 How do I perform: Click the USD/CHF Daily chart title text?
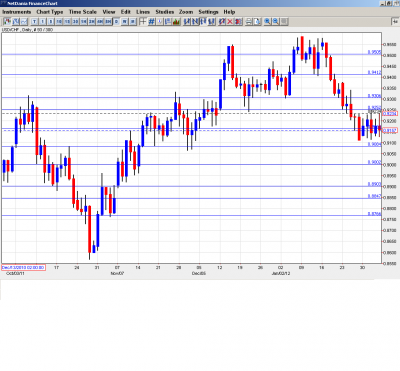[27, 30]
